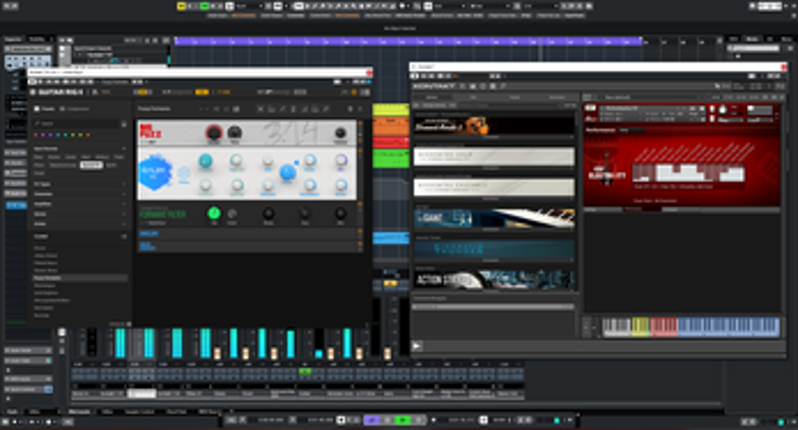Select the red event in Cubase arrangement
The image size is (798, 430).
[x=391, y=142]
